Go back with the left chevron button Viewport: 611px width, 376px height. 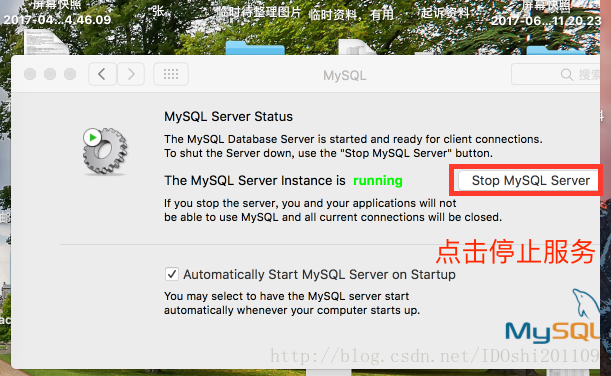click(x=102, y=74)
